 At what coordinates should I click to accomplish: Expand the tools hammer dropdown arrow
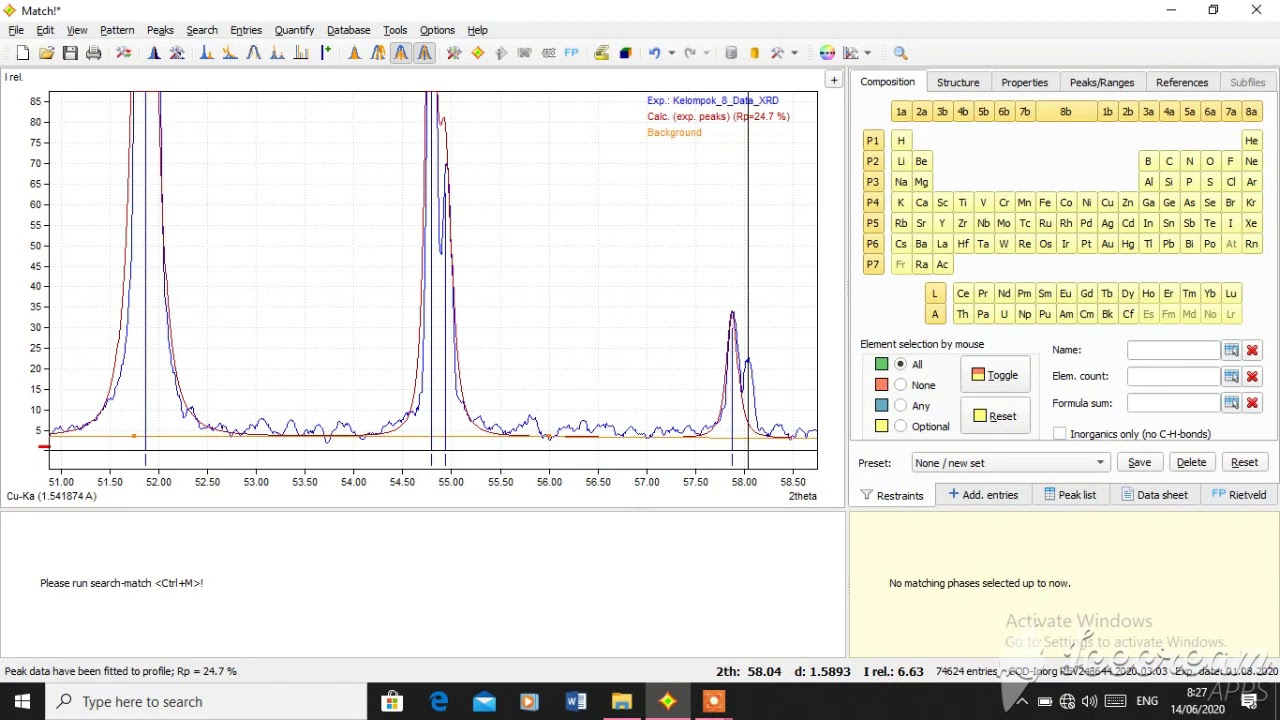(794, 53)
